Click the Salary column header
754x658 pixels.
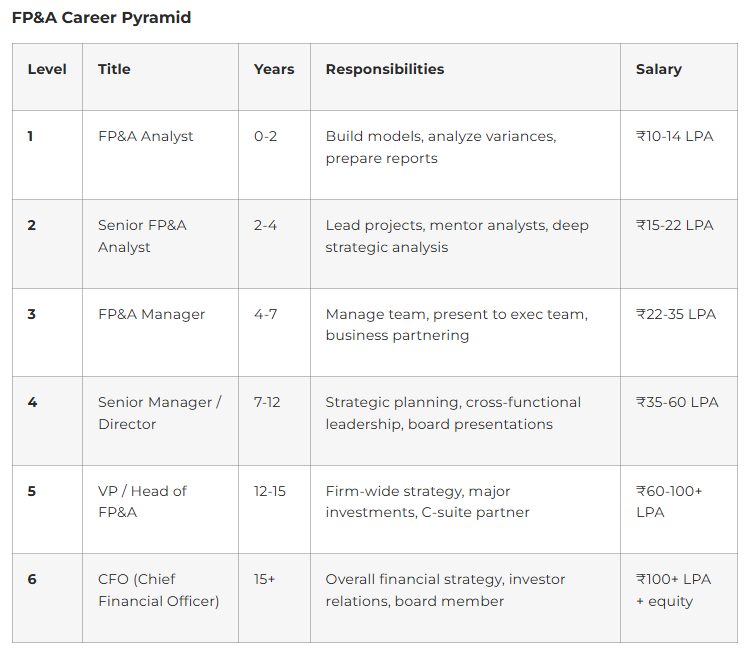point(659,69)
